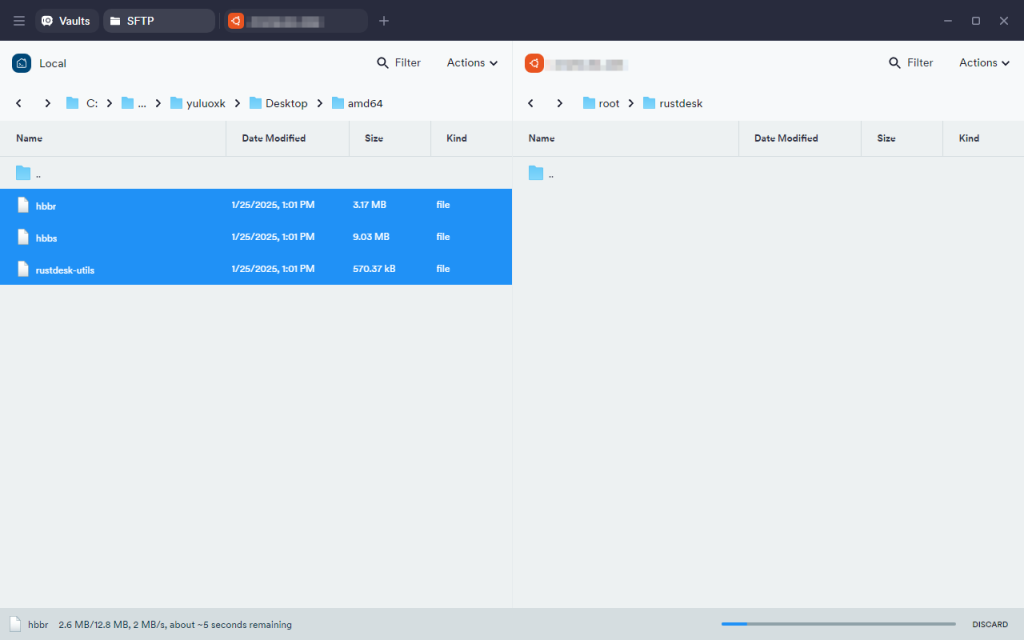Open parent folder .. in Local pane
Viewport: 1024px width, 640px height.
point(256,173)
